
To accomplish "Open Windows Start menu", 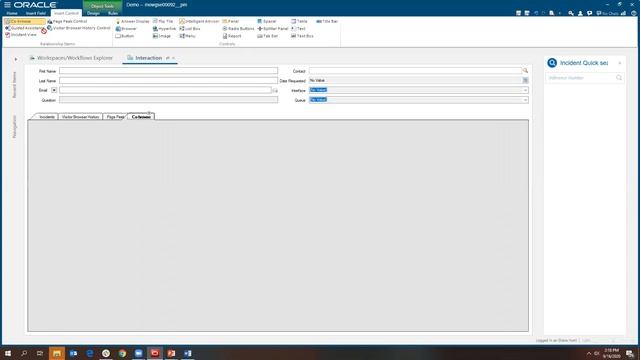I will click(7, 353).
